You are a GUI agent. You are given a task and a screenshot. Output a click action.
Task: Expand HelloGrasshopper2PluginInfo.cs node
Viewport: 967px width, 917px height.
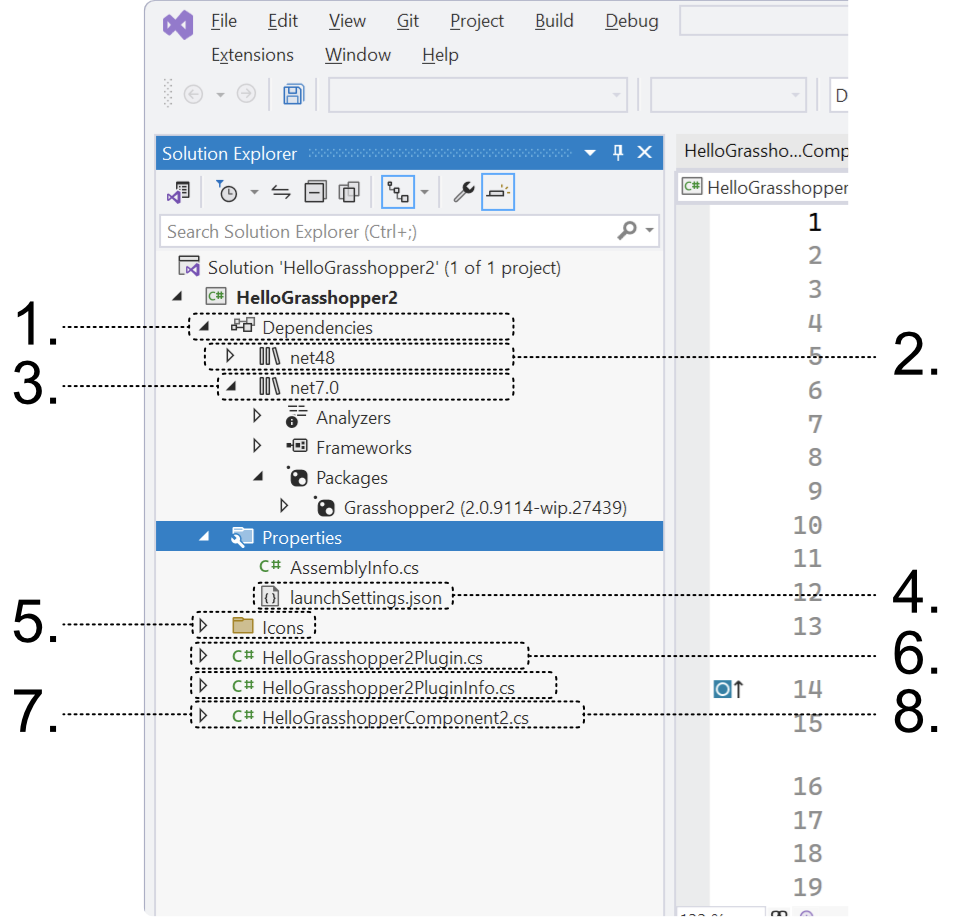(203, 685)
